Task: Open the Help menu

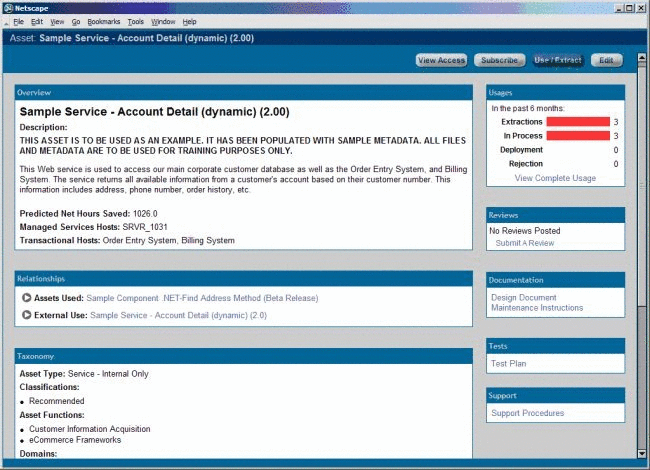Action: click(x=189, y=22)
